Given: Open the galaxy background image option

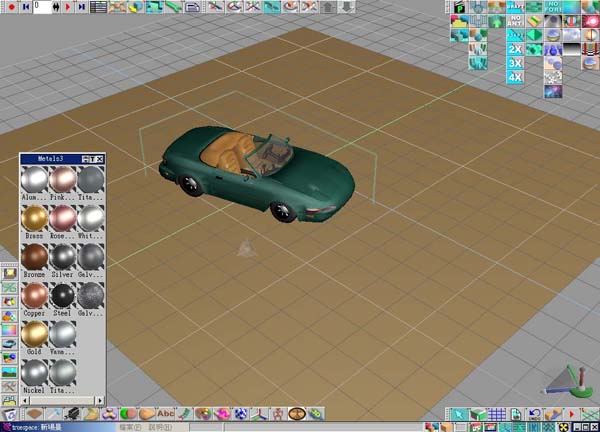Looking at the screenshot, I should (x=552, y=91).
